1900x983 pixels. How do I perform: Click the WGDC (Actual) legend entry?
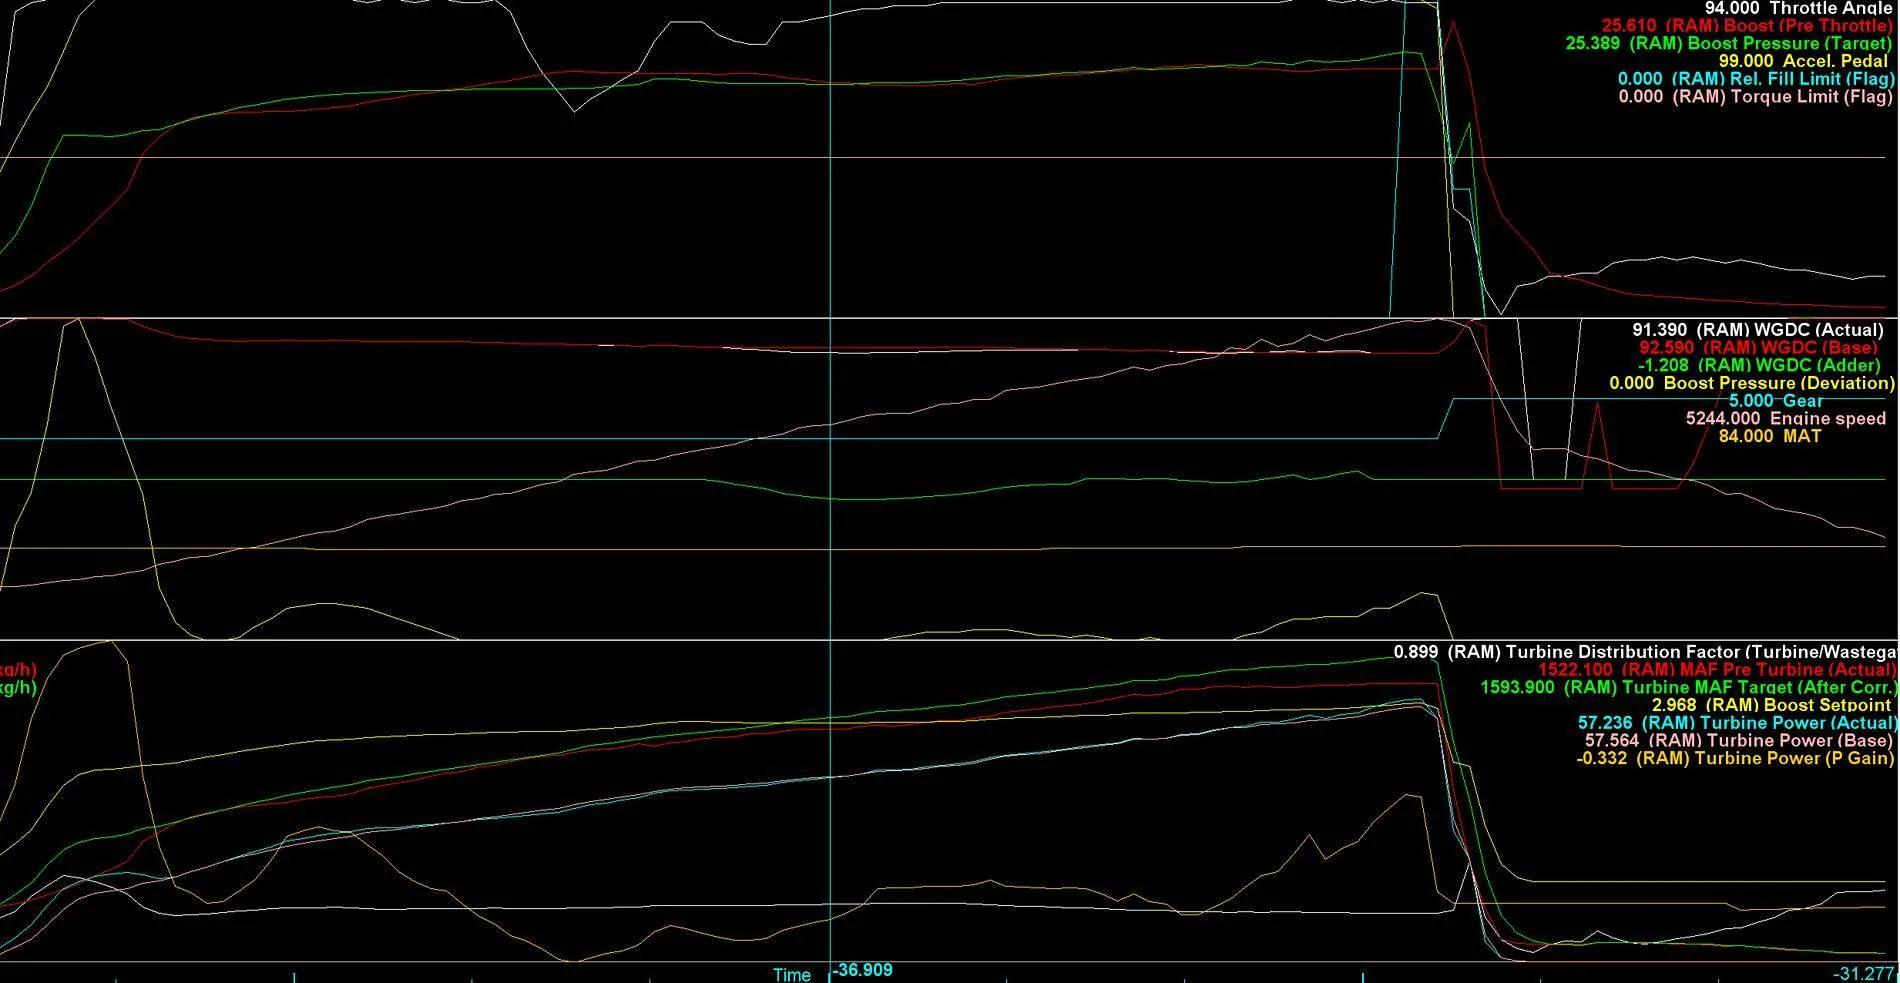1758,330
